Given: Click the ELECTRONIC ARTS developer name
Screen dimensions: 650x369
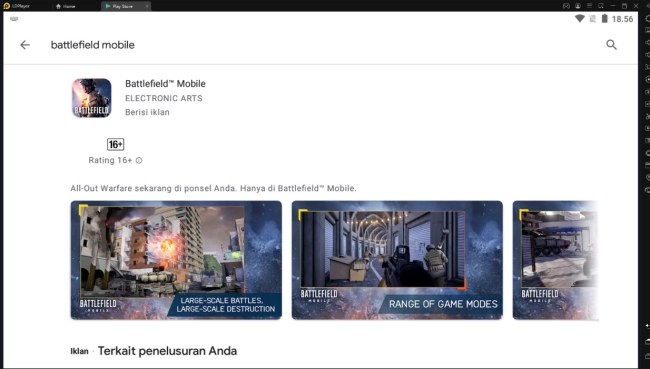Looking at the screenshot, I should (x=164, y=98).
